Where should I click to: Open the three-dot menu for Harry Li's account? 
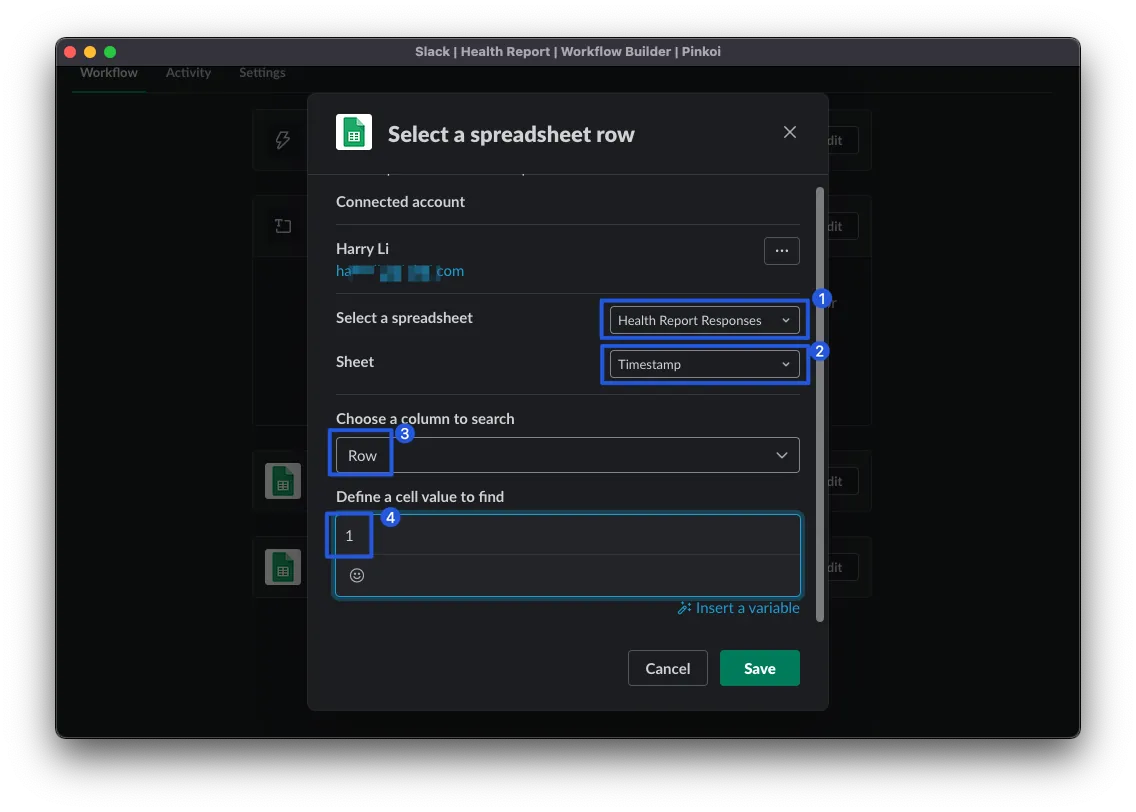(x=781, y=251)
